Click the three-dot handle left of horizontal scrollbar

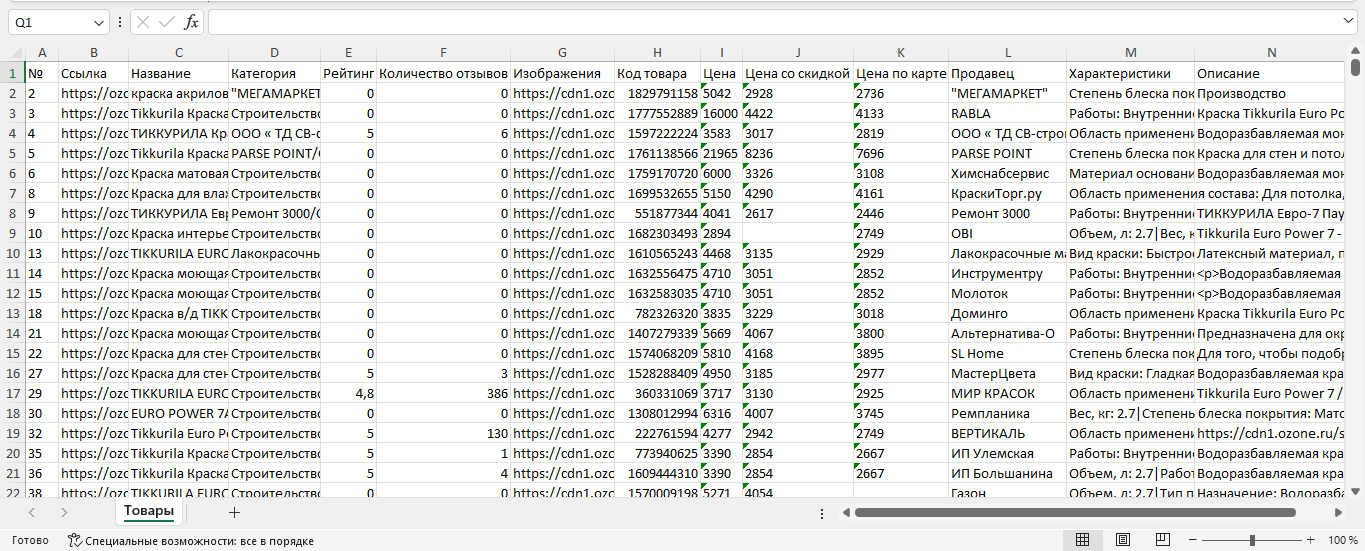(x=821, y=513)
